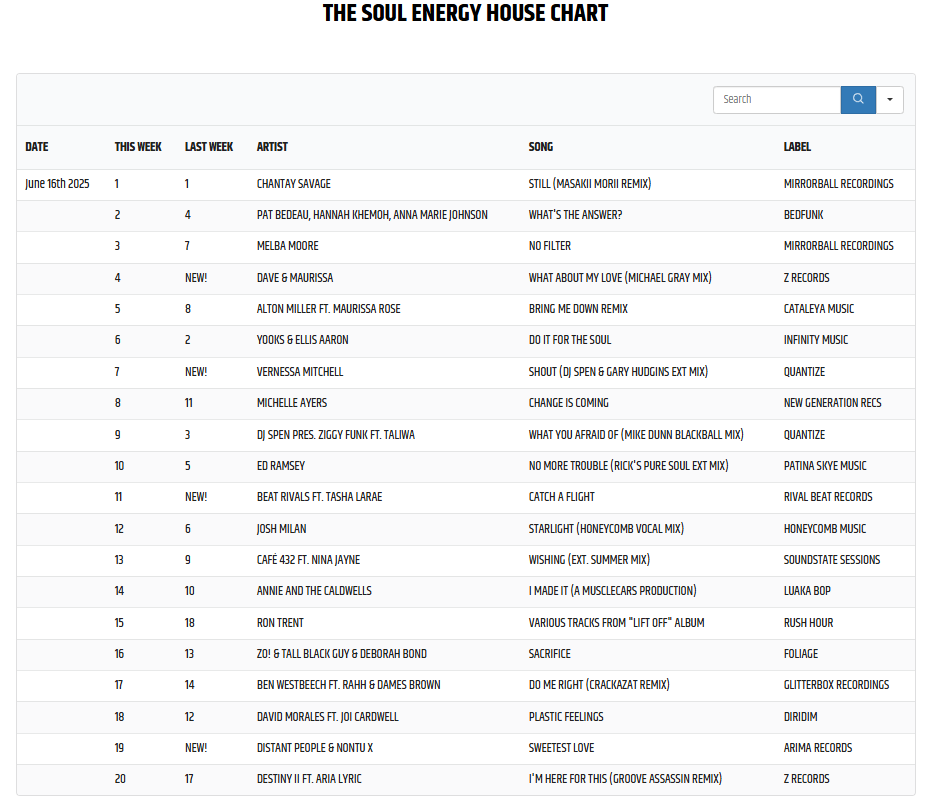Click artist DISTANT PEOPLE & NONTU X

315,748
